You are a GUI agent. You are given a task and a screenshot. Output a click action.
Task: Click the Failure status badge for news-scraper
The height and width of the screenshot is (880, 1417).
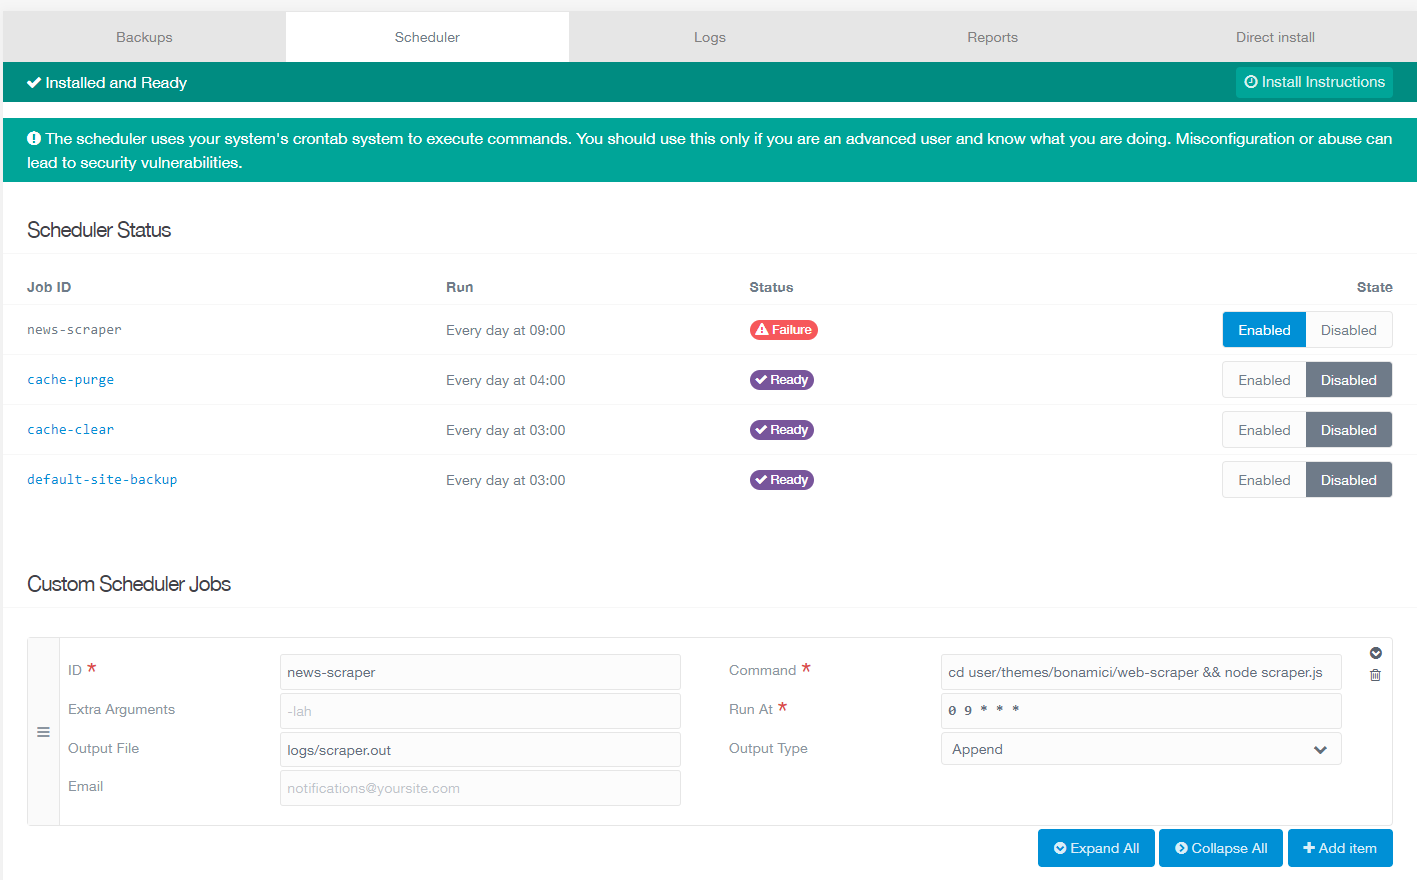784,330
